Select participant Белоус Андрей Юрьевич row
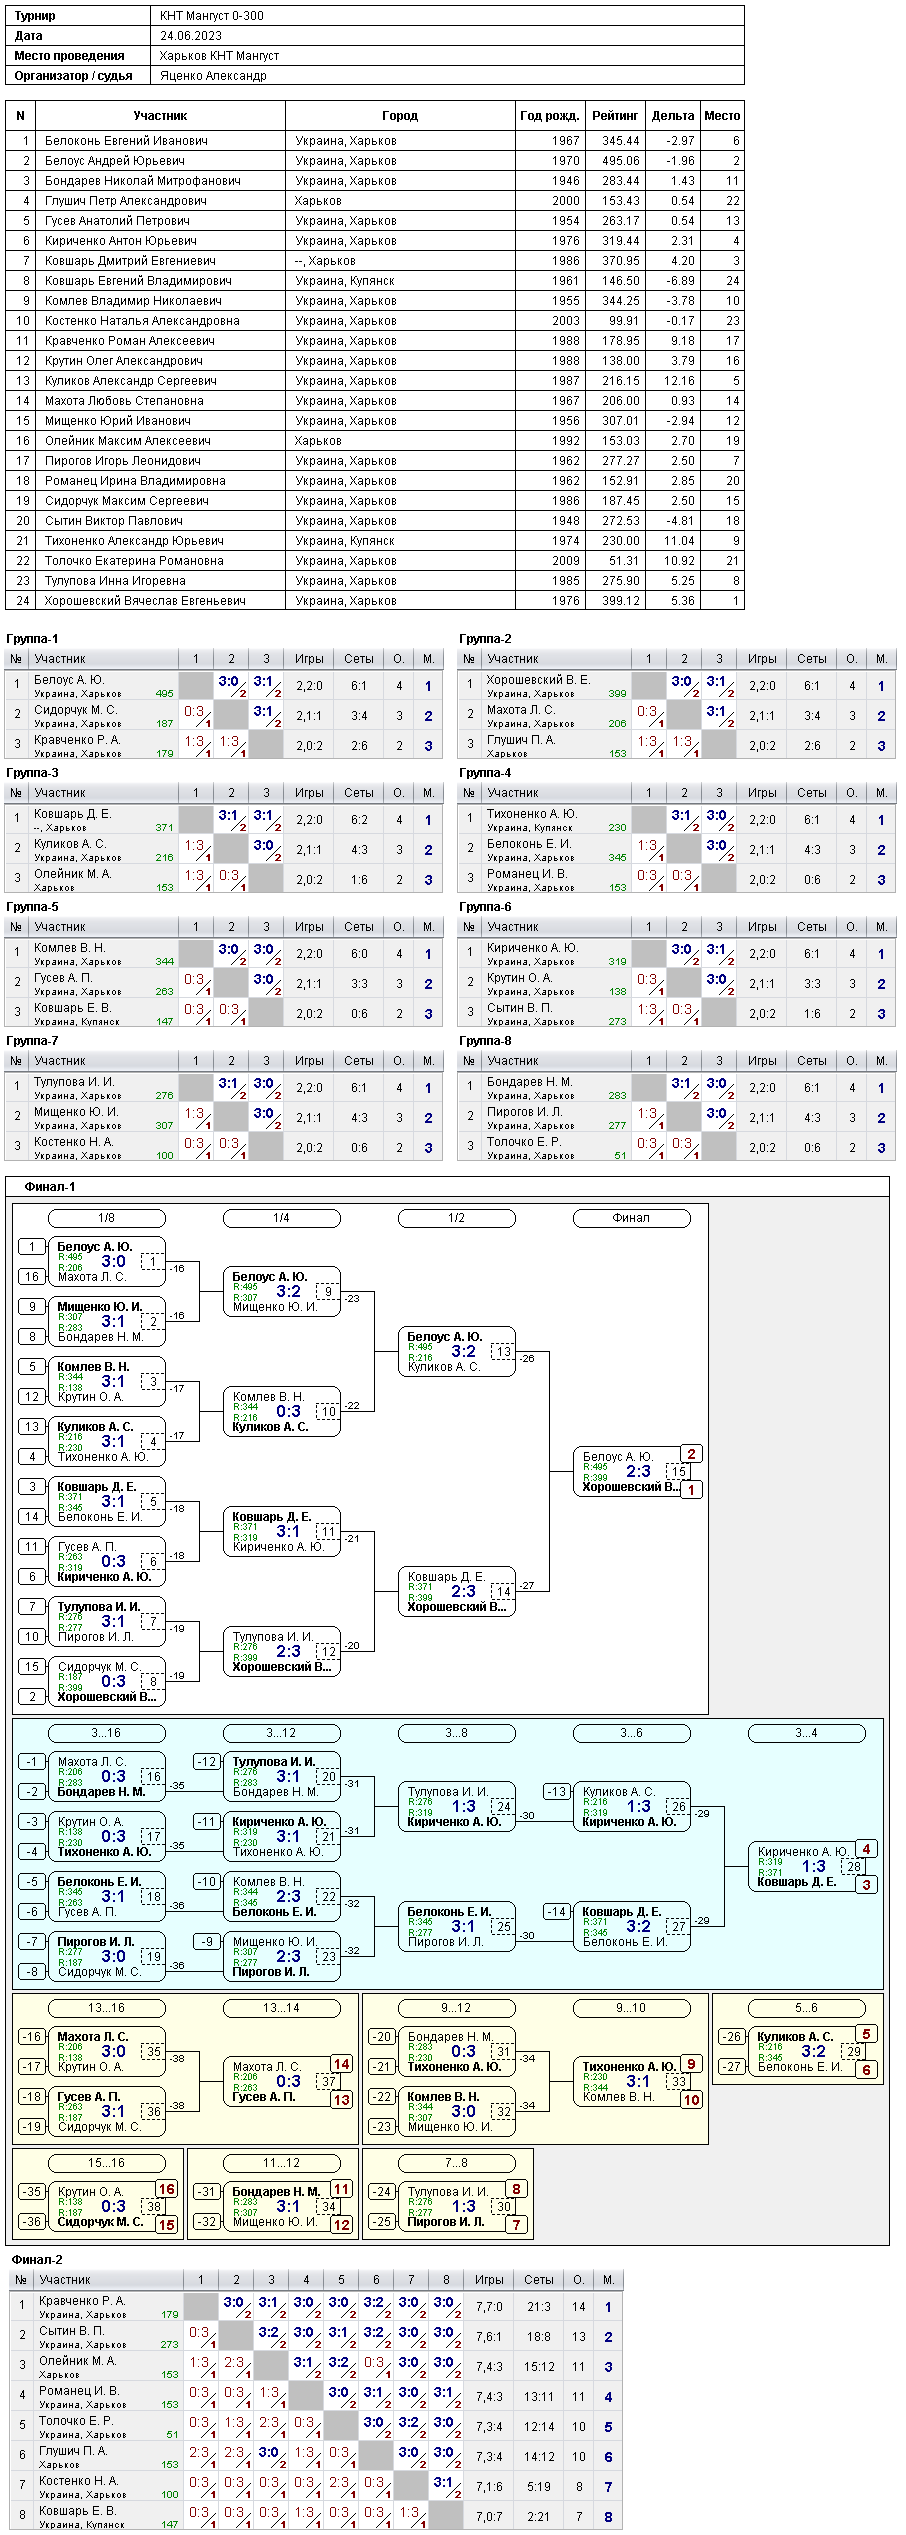 point(375,161)
